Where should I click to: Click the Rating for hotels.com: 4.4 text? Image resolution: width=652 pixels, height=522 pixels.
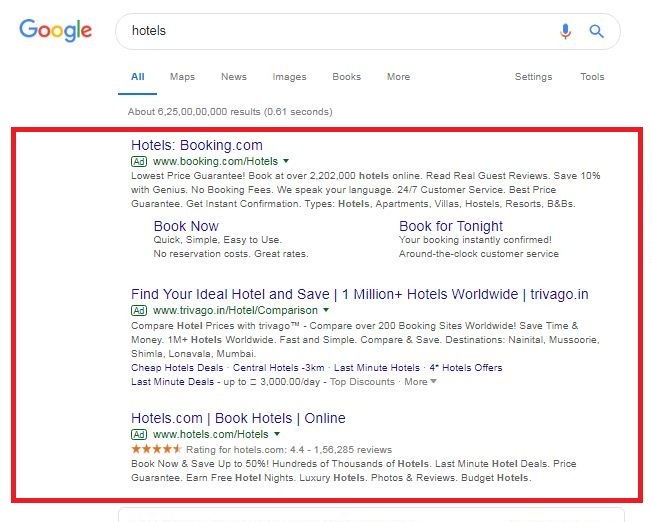point(289,450)
